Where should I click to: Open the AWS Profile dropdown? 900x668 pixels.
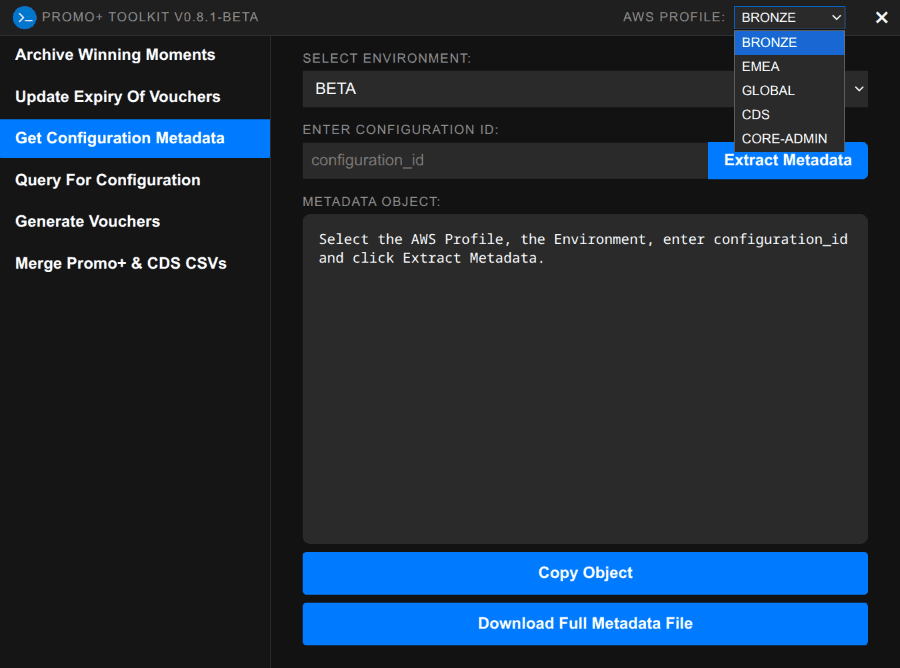click(789, 17)
